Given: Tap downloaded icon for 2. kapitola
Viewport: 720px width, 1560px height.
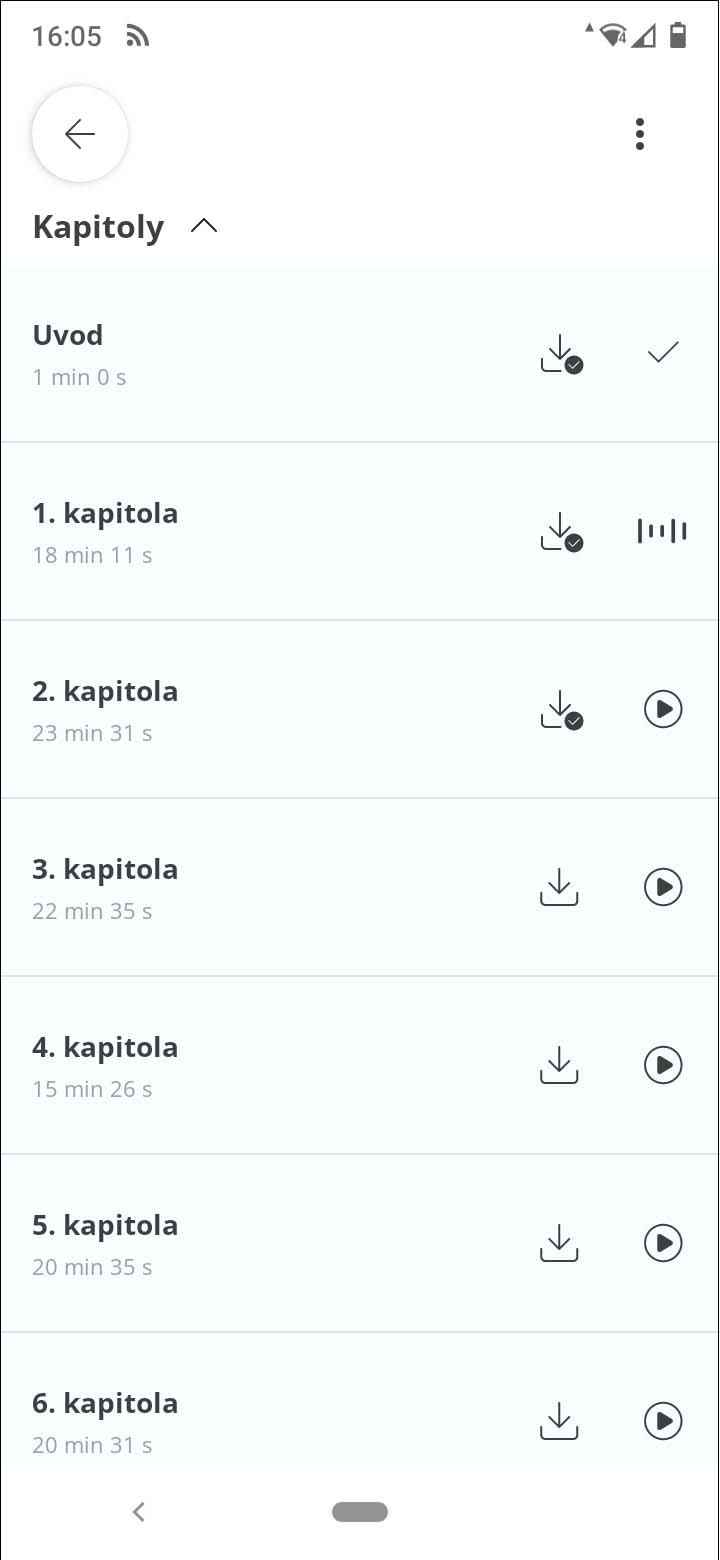Looking at the screenshot, I should (561, 710).
